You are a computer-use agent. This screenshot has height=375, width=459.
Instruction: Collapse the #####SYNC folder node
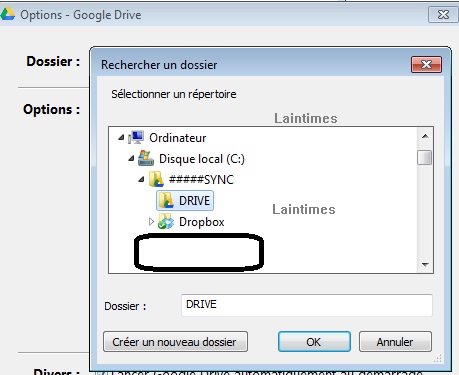click(x=141, y=180)
